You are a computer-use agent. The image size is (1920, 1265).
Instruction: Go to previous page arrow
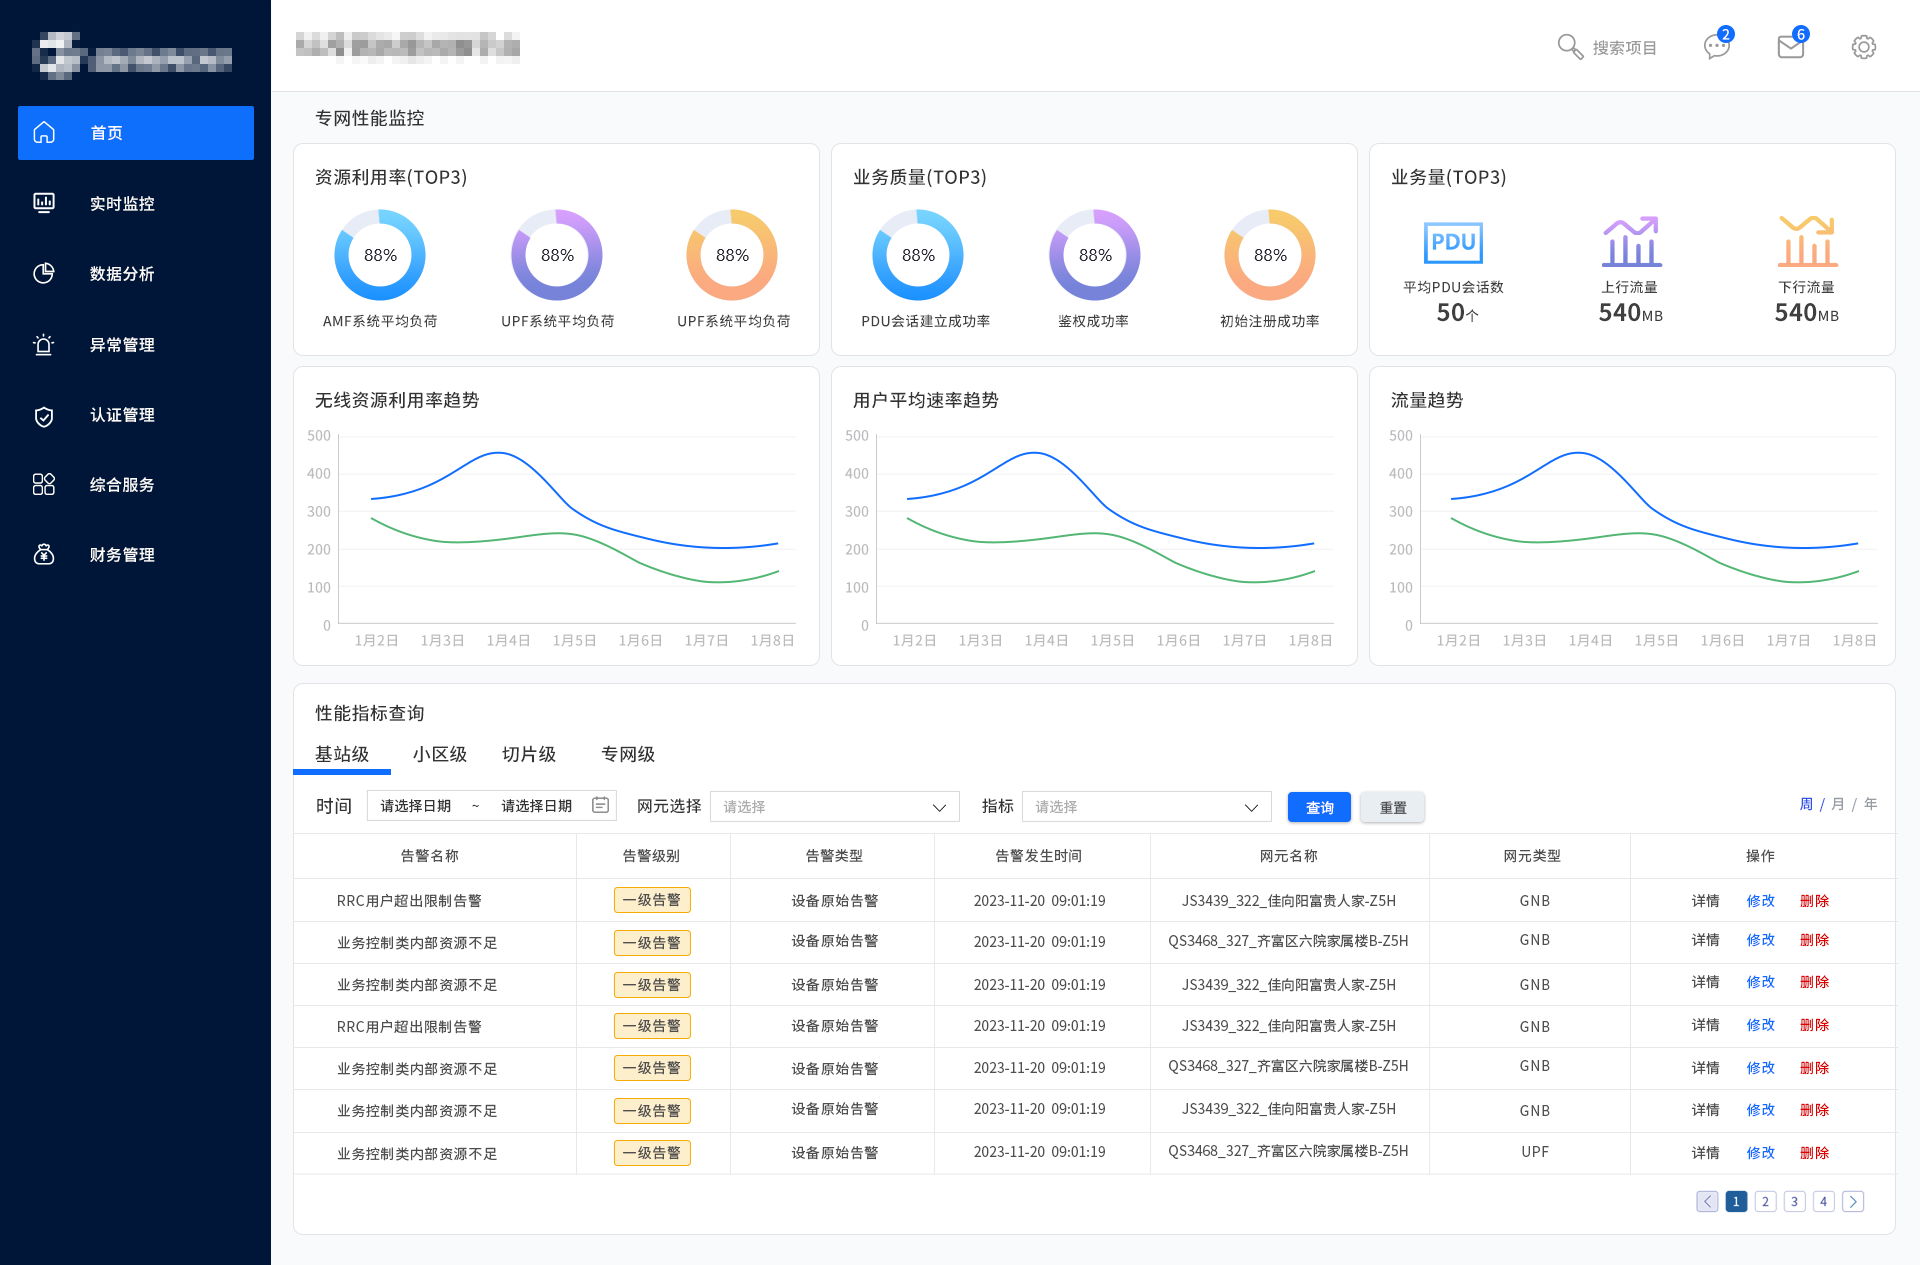[x=1707, y=1201]
